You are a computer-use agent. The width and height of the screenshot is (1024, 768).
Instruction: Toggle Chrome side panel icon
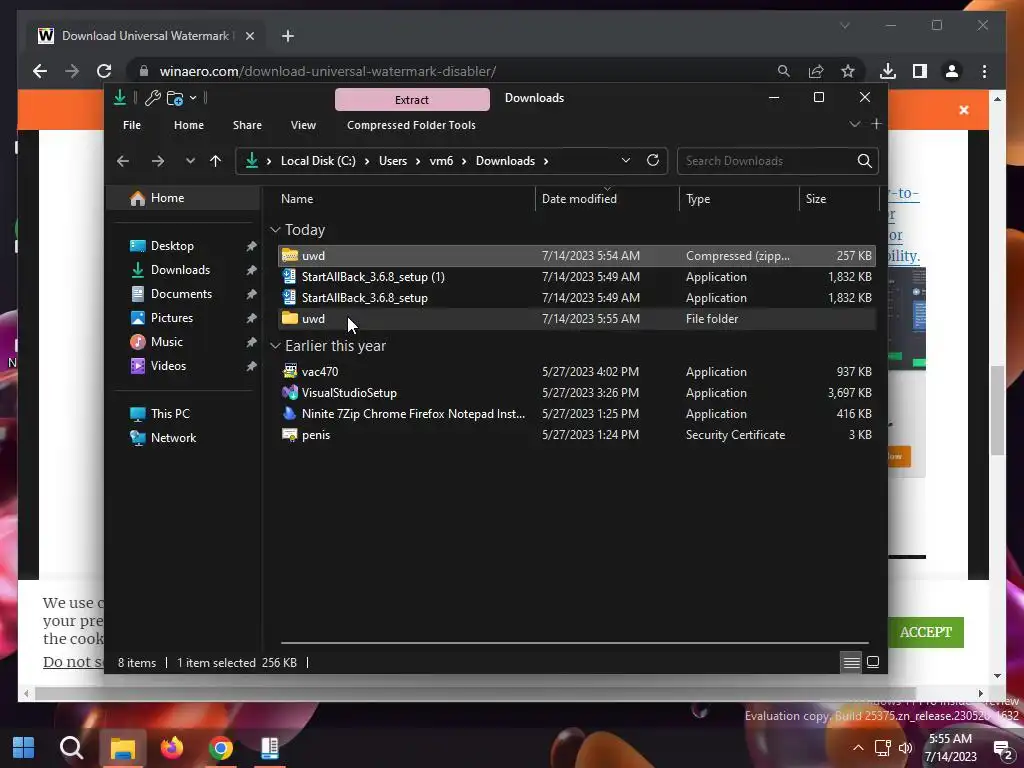(x=920, y=71)
